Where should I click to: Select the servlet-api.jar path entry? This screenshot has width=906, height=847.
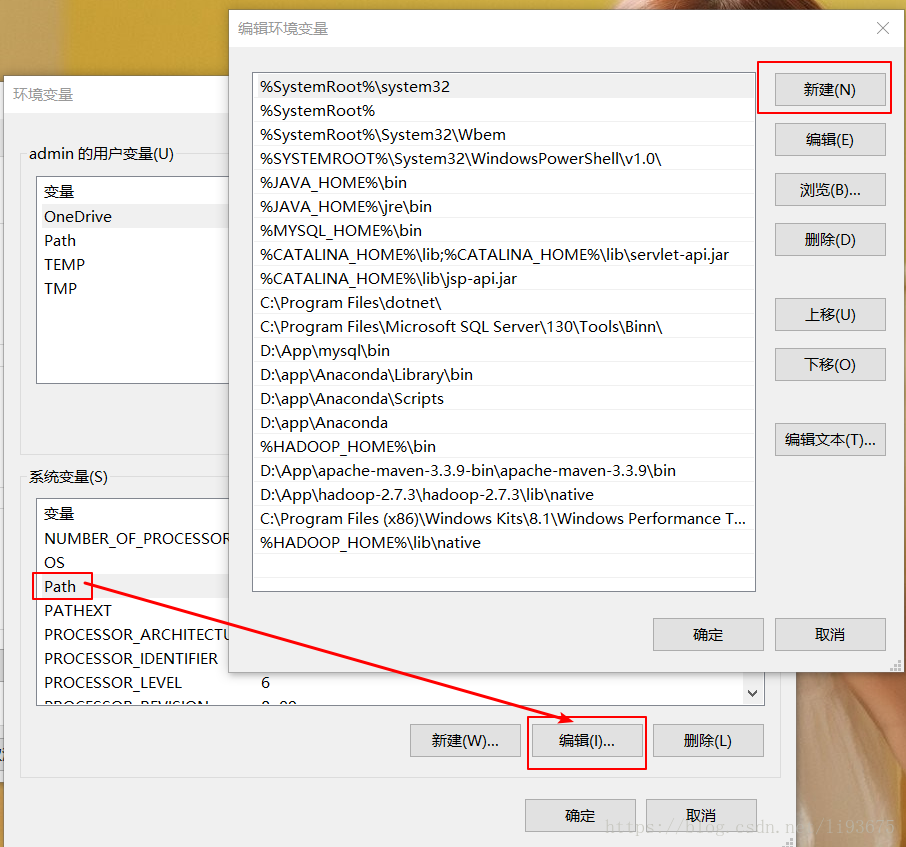click(x=504, y=254)
